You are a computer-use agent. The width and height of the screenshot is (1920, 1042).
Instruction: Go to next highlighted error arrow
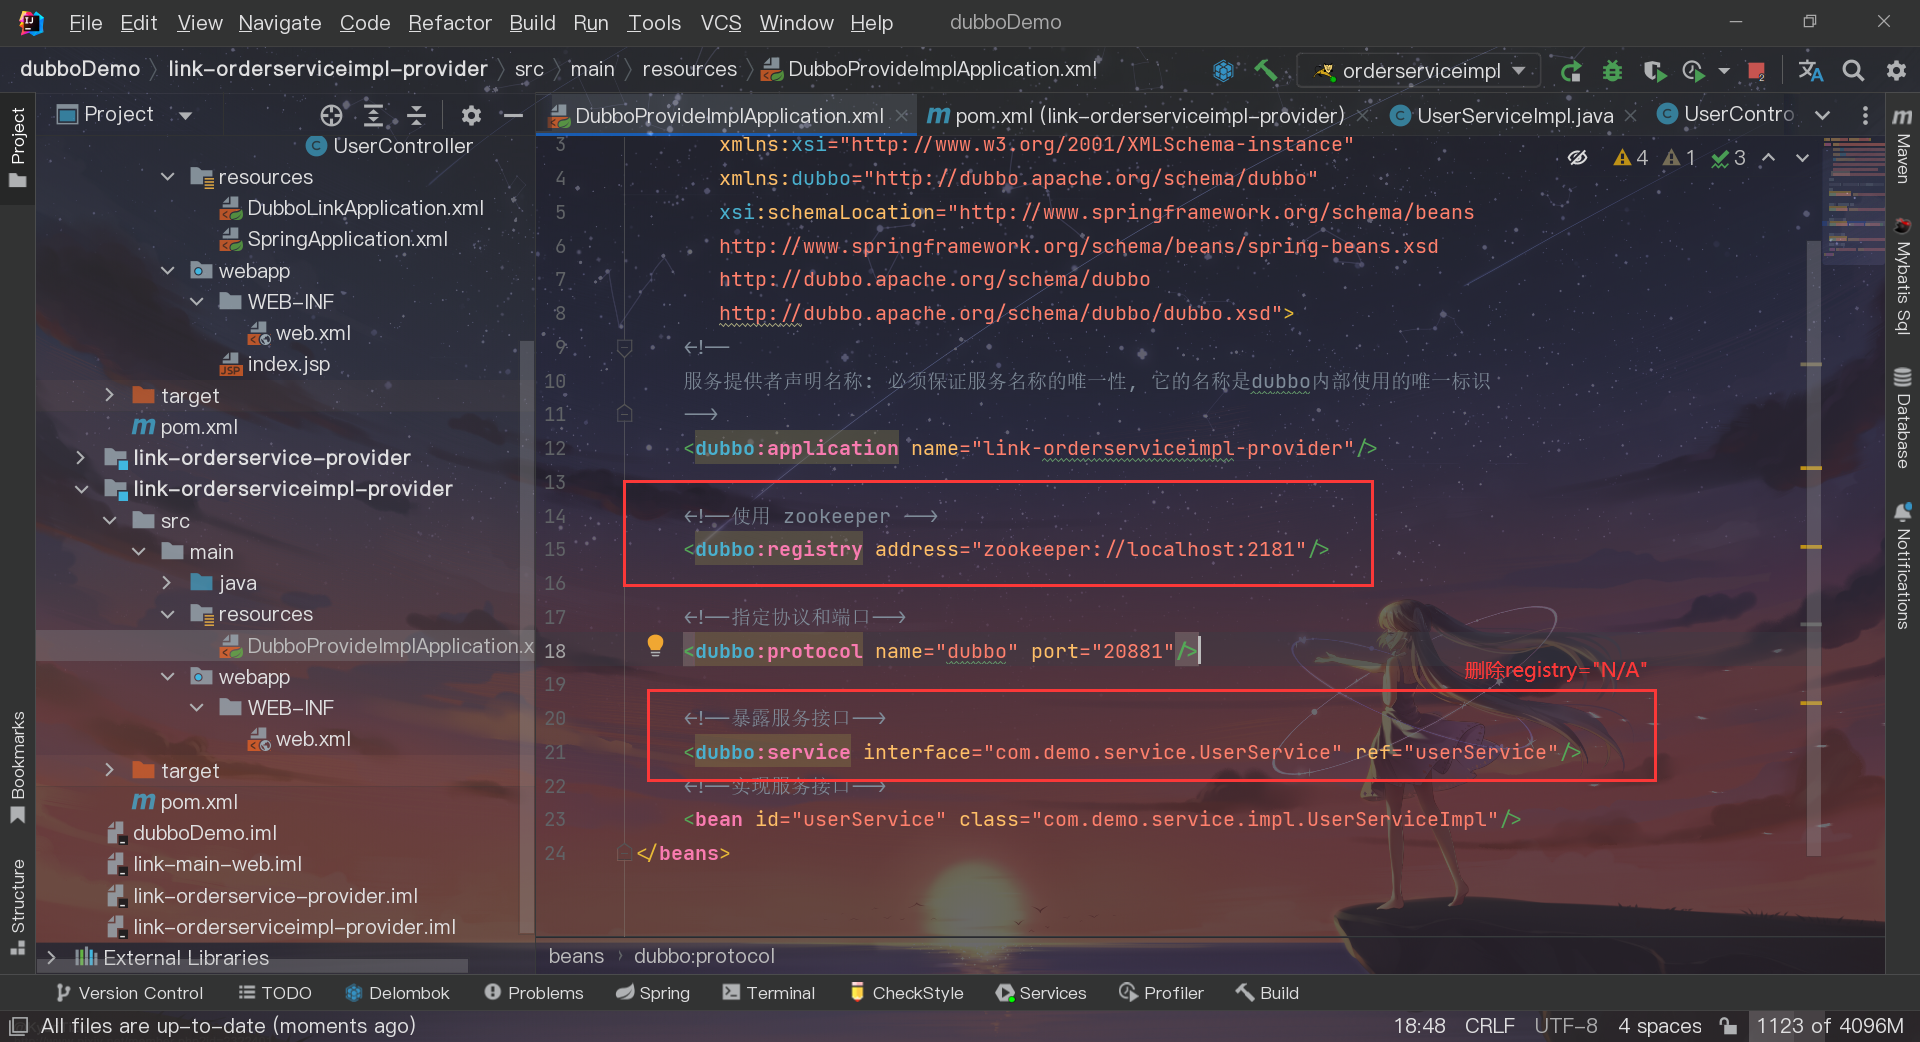point(1802,158)
